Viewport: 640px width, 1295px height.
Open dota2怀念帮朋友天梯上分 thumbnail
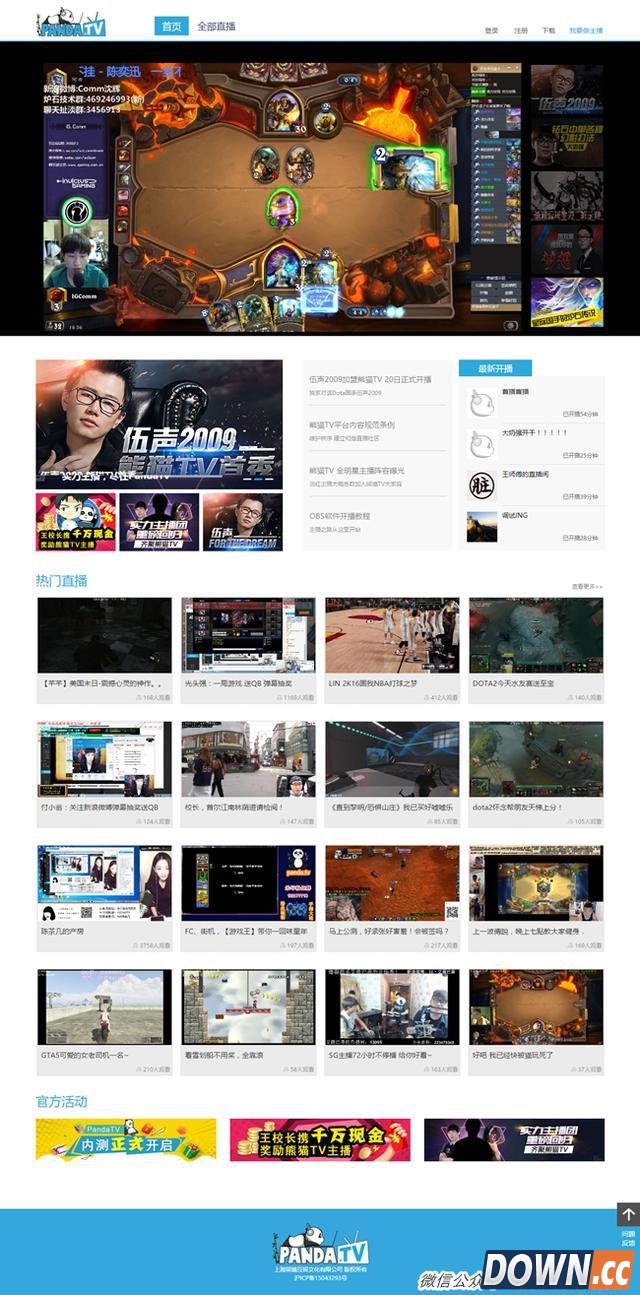[536, 759]
